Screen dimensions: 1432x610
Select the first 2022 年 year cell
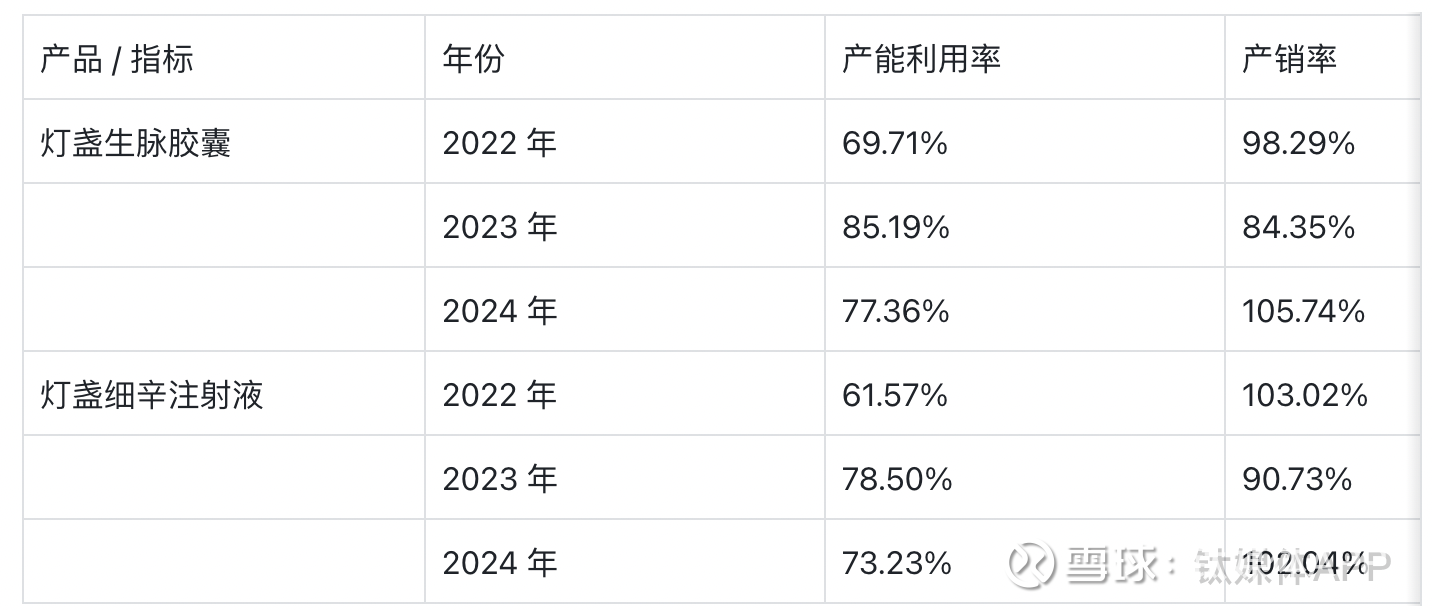coord(499,144)
